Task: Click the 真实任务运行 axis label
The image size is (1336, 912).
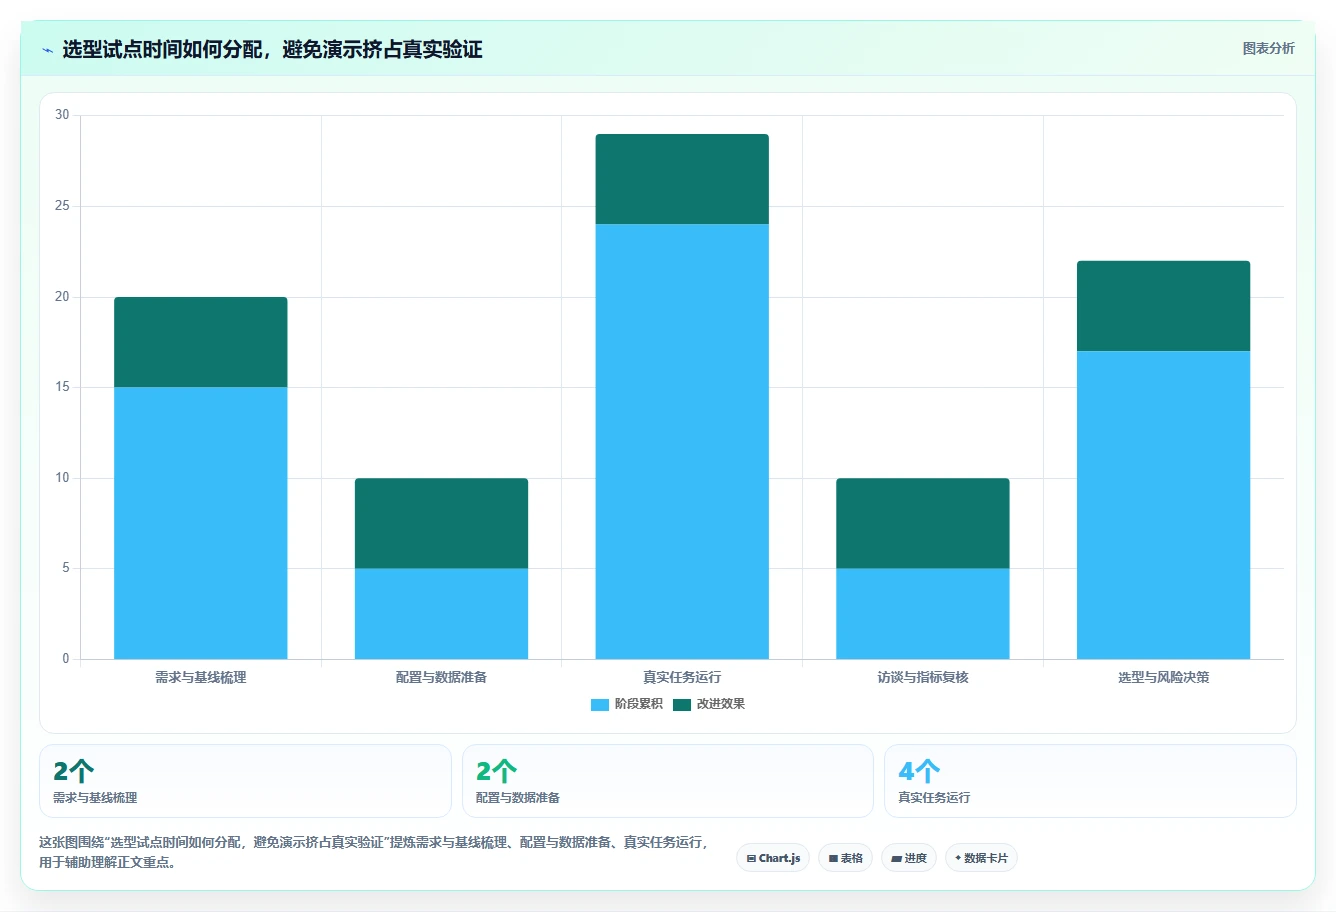Action: [682, 677]
